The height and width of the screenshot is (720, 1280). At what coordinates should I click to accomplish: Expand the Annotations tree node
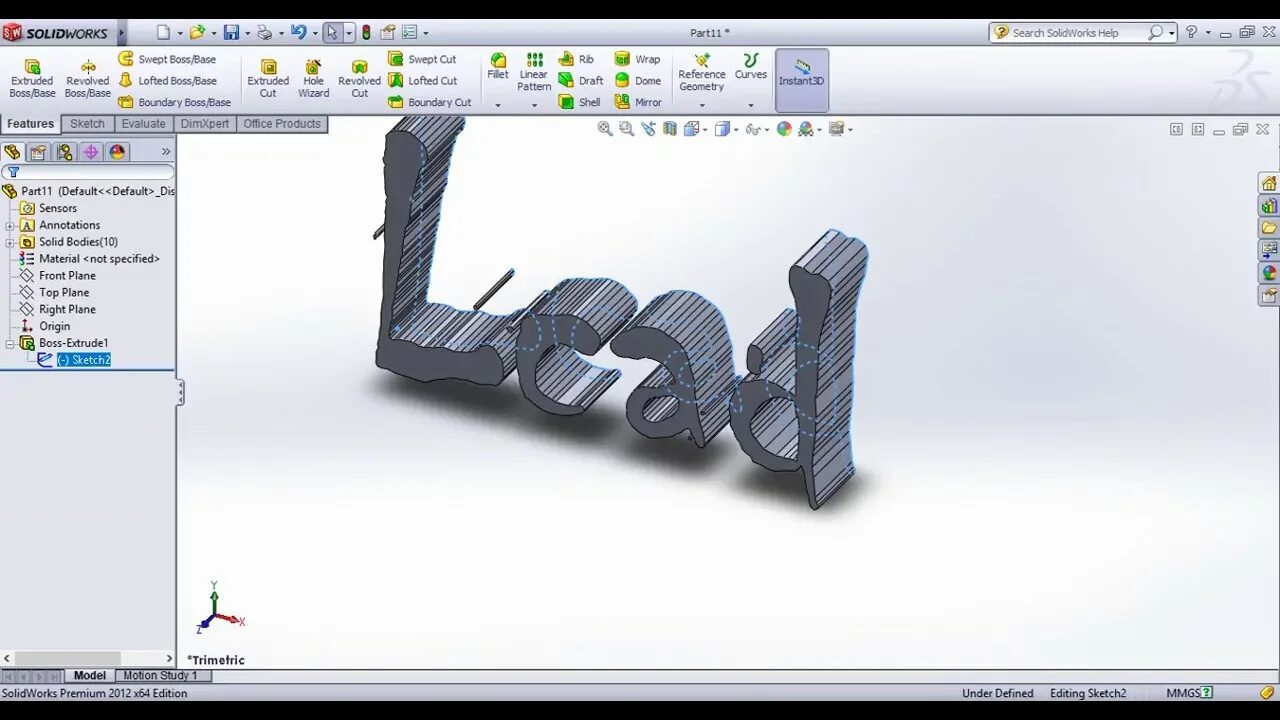[x=10, y=225]
